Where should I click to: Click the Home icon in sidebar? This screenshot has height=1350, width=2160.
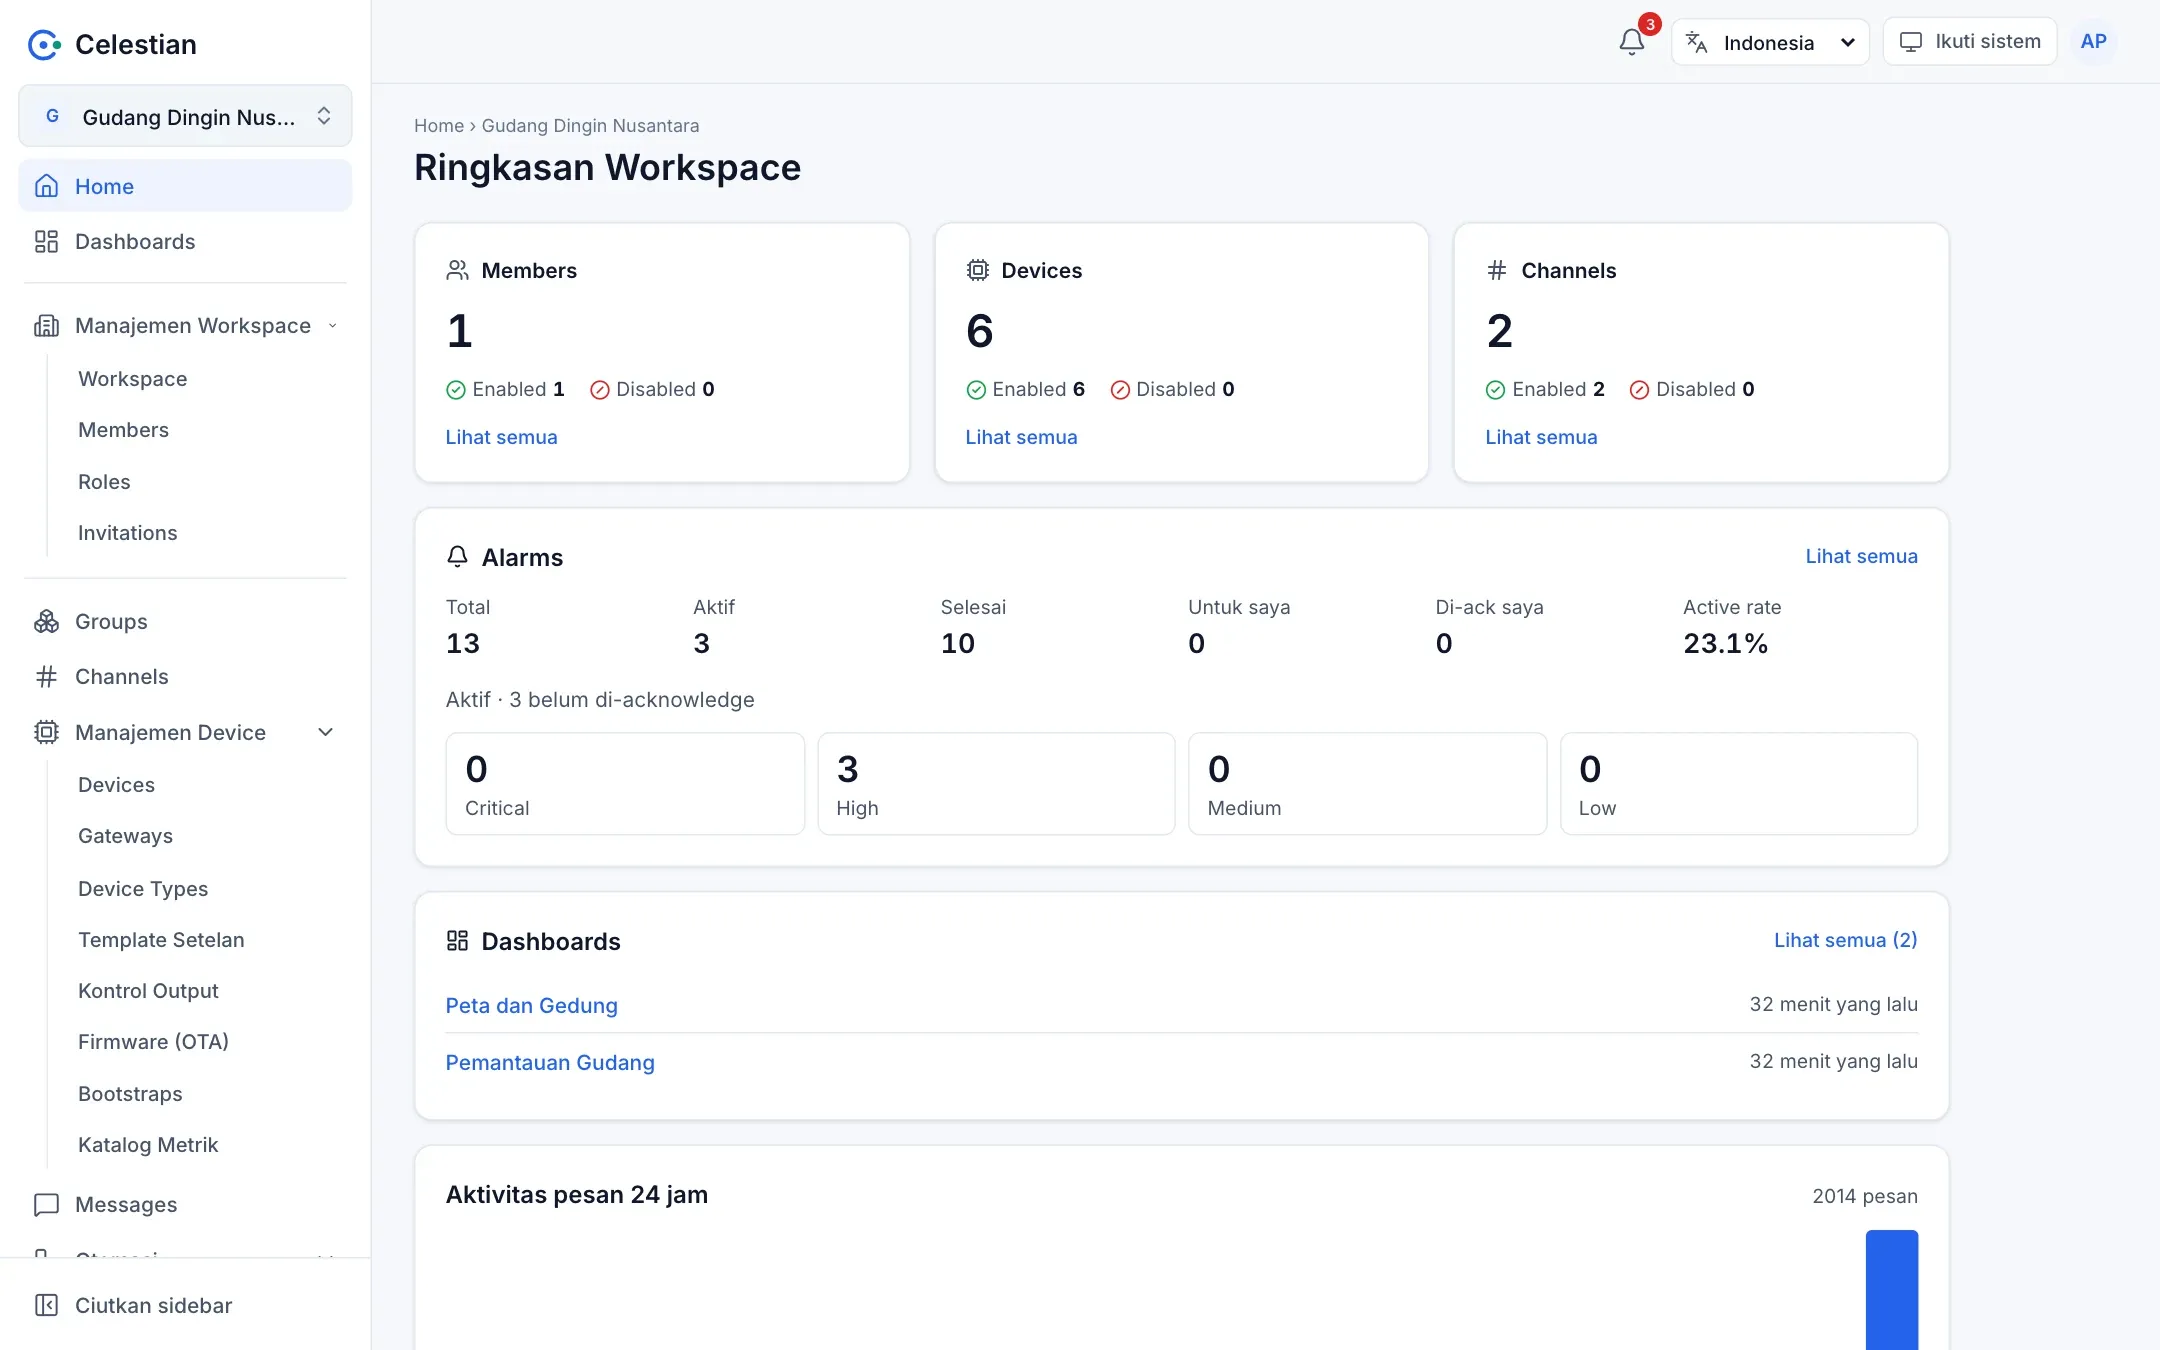(46, 186)
